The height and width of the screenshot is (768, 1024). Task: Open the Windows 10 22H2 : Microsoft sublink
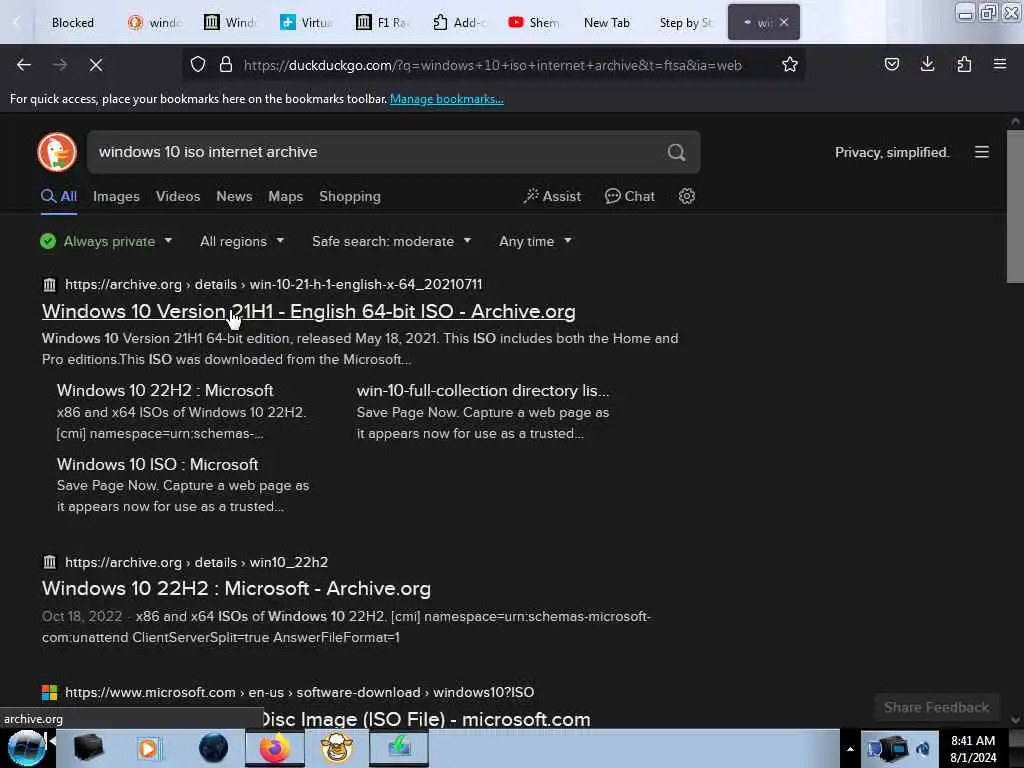[x=165, y=390]
